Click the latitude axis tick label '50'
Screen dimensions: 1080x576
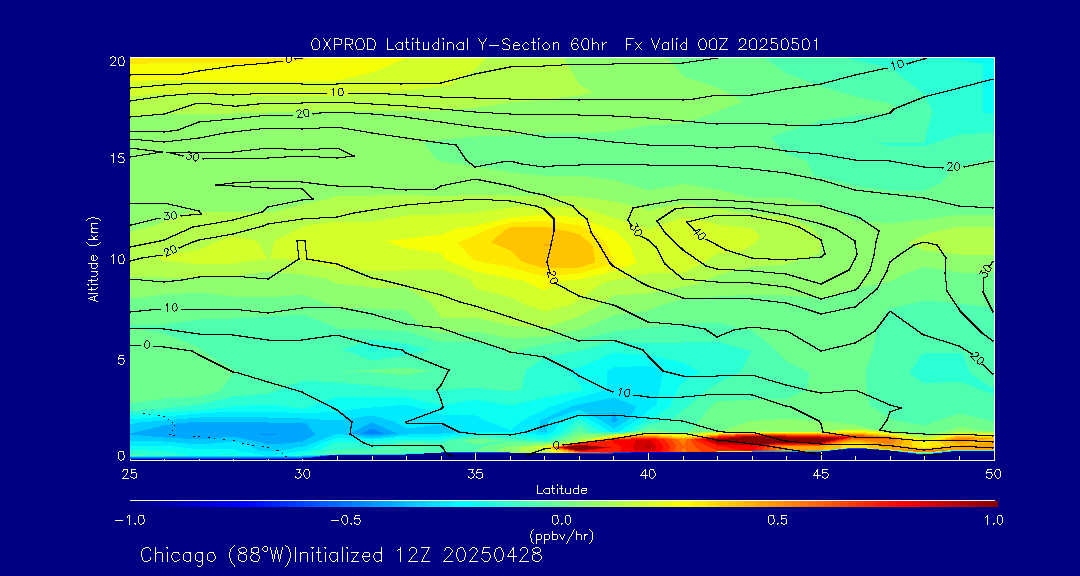pyautogui.click(x=994, y=474)
